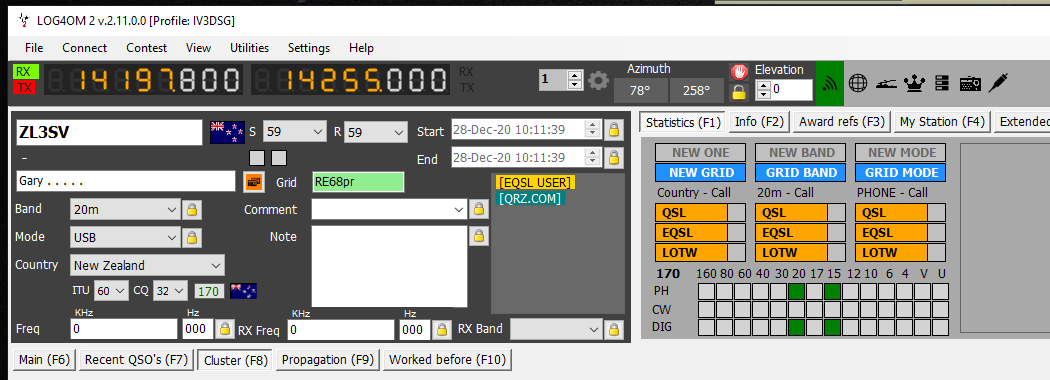1050x380 pixels.
Task: Toggle second small square under S report
Action: point(279,158)
